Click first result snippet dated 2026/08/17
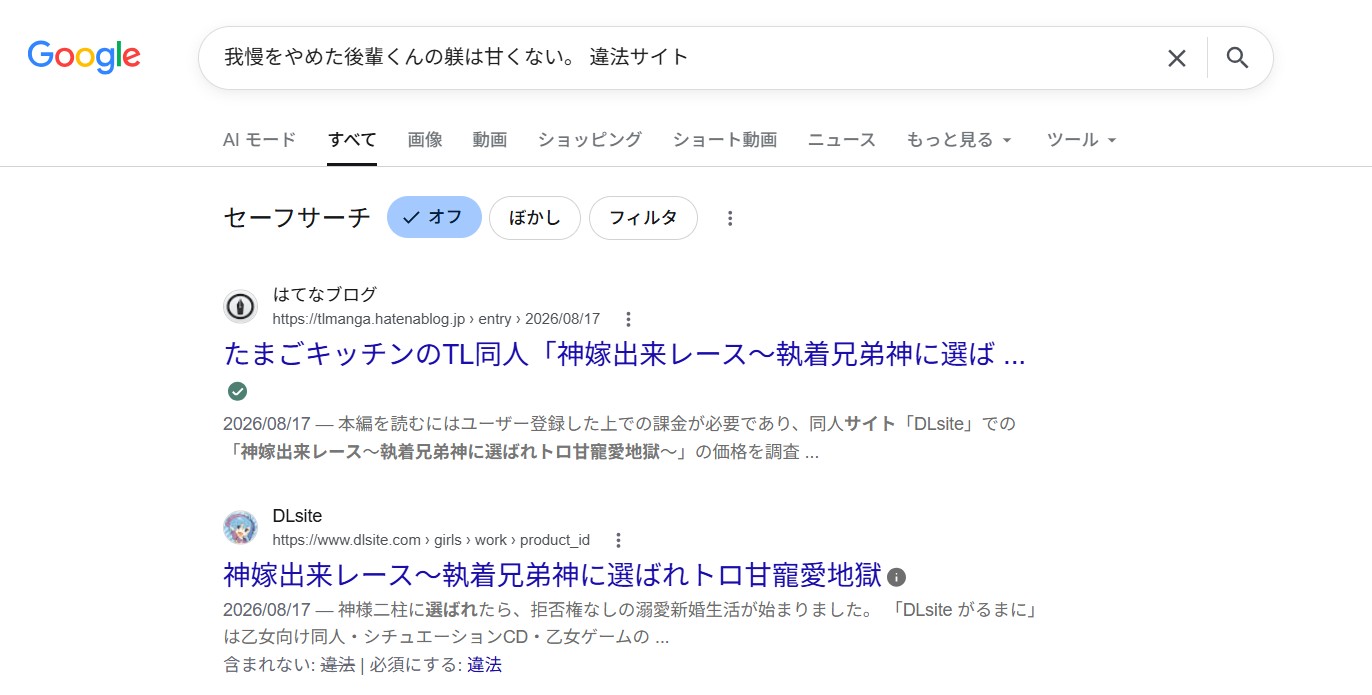Screen dimensions: 1372x695 pyautogui.click(x=619, y=438)
